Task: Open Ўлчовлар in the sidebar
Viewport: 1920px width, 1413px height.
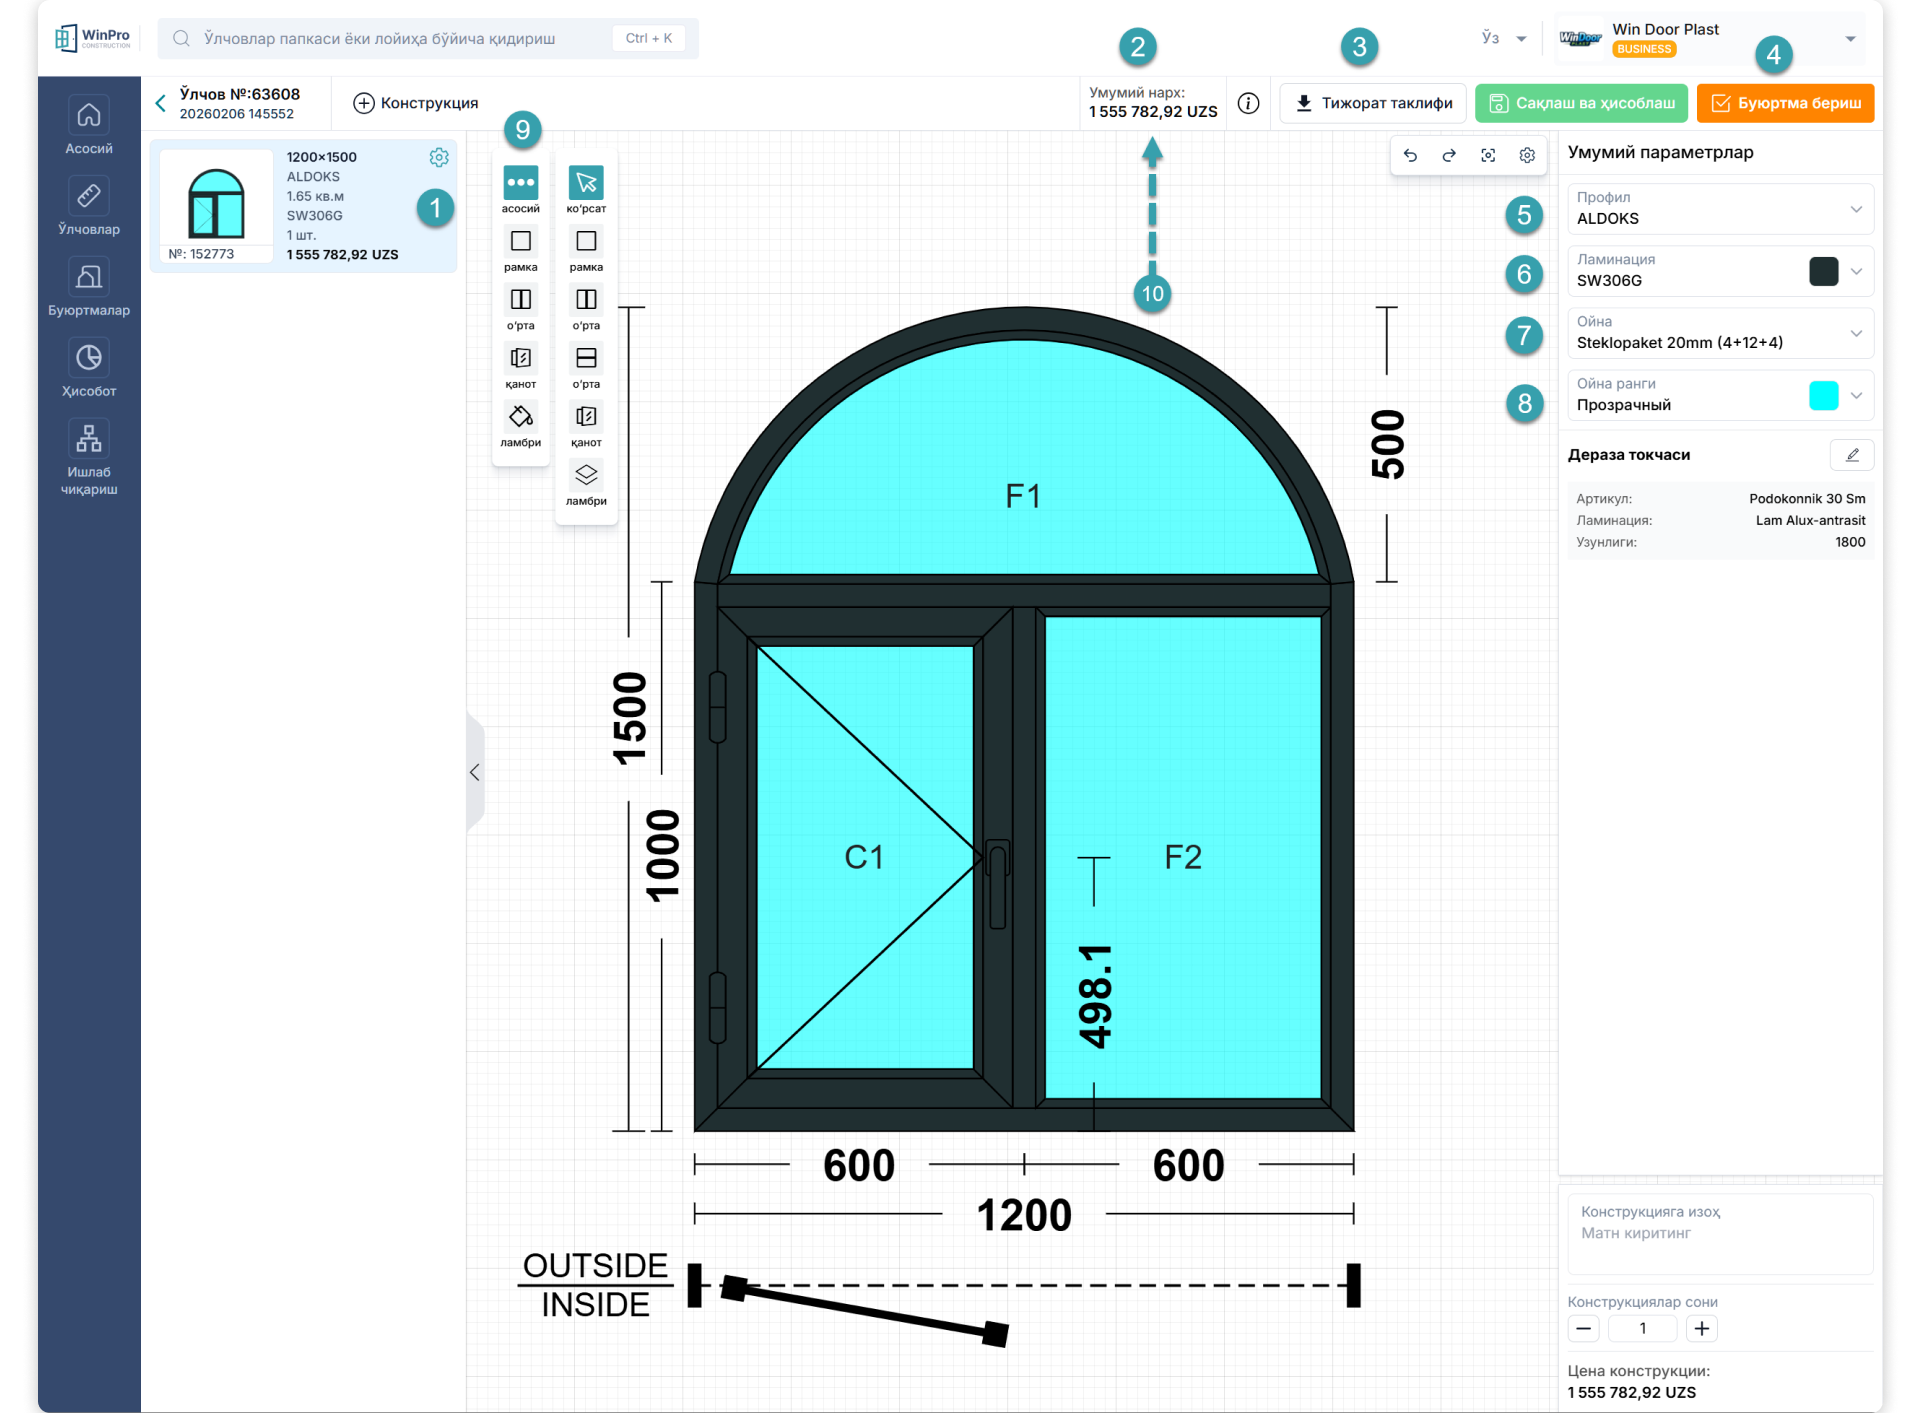Action: pyautogui.click(x=89, y=207)
